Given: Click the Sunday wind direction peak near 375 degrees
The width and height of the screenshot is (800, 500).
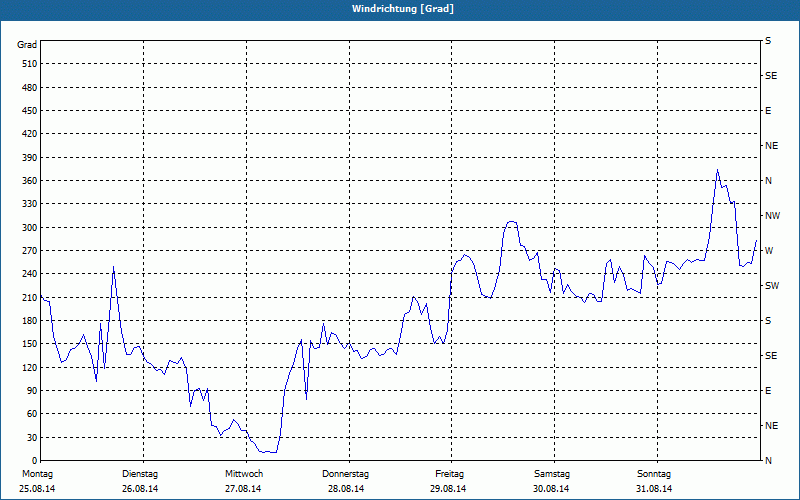Looking at the screenshot, I should 717,170.
